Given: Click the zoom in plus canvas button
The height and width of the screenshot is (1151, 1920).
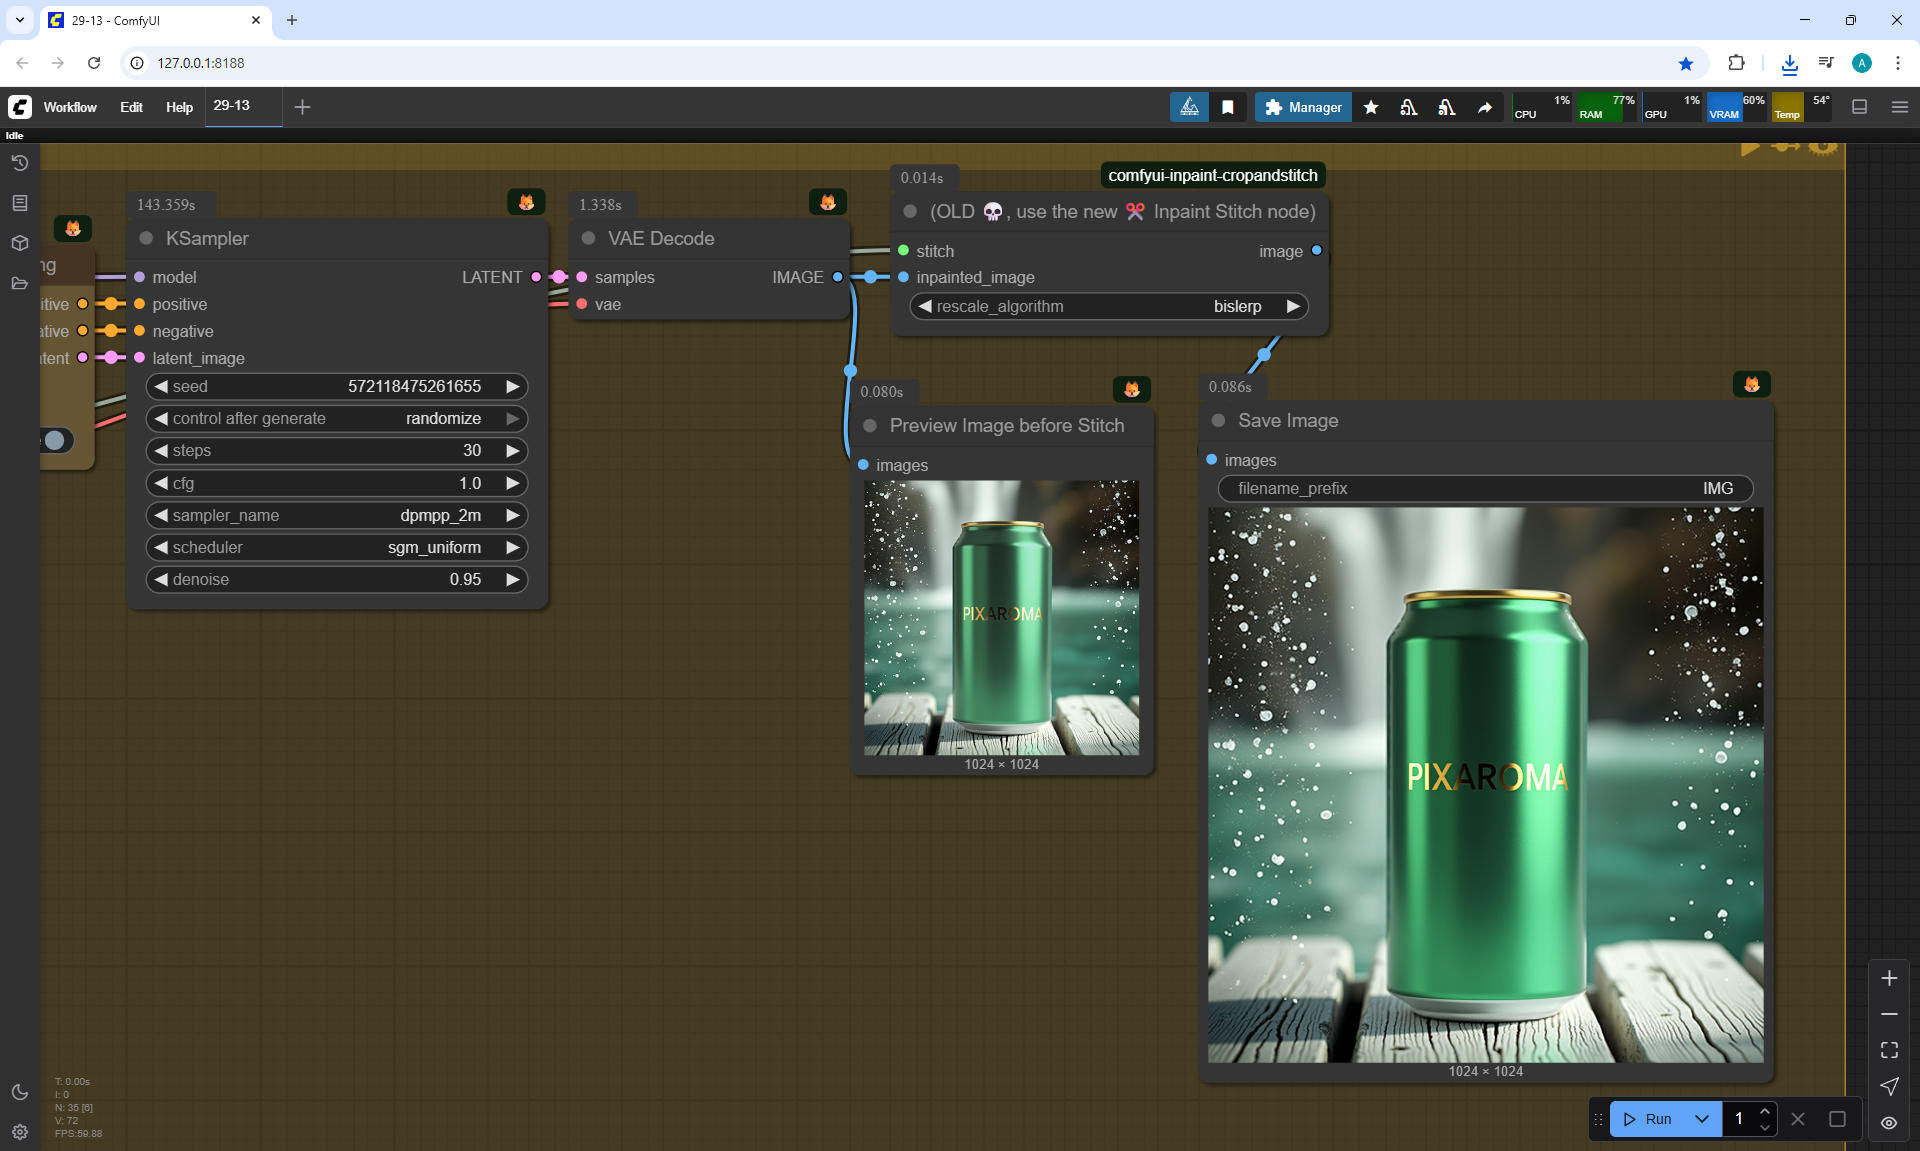Looking at the screenshot, I should click(x=1889, y=978).
